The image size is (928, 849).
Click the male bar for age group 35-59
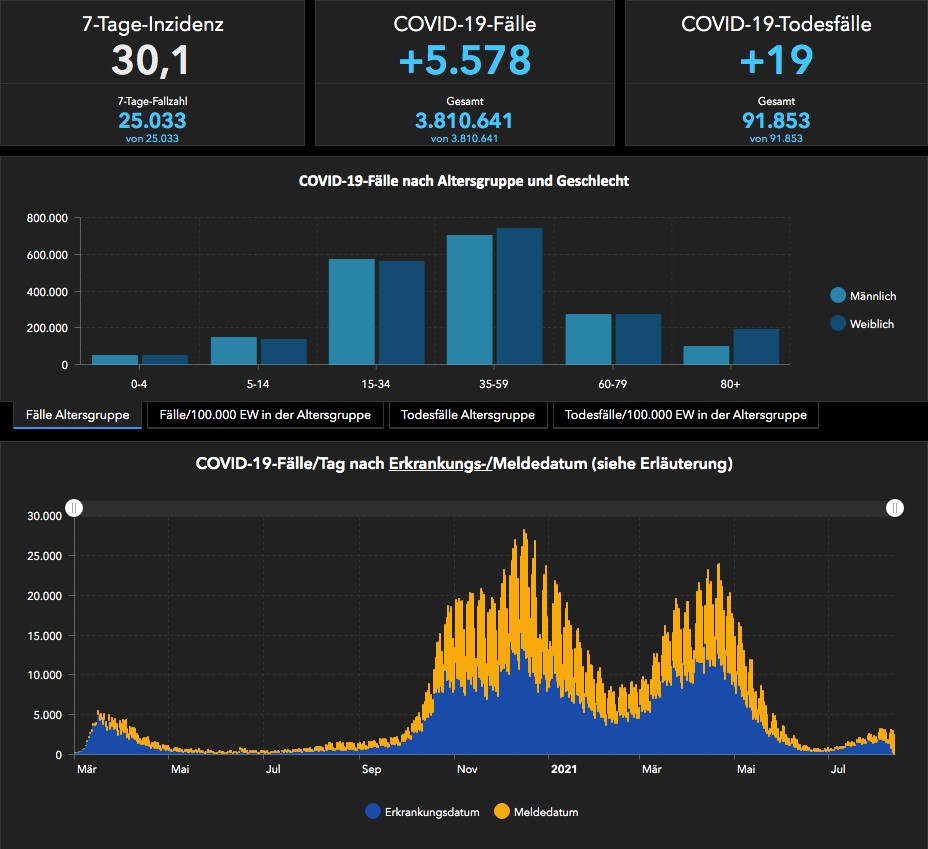[x=469, y=300]
